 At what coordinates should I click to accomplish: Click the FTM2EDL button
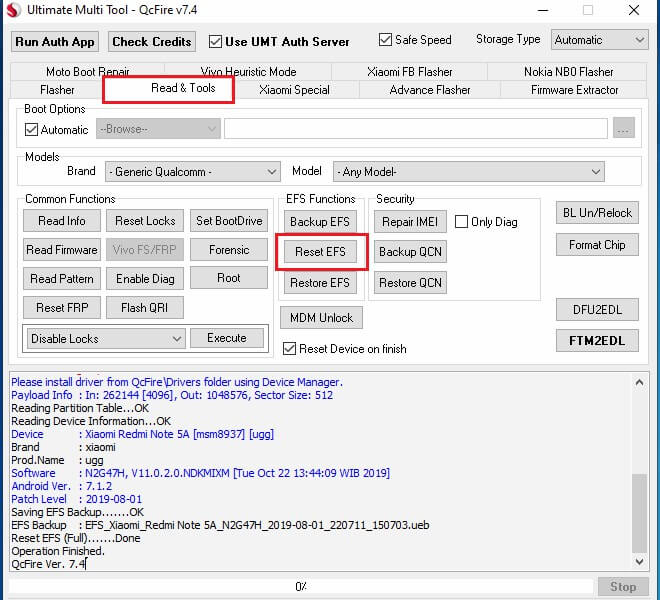pyautogui.click(x=597, y=341)
